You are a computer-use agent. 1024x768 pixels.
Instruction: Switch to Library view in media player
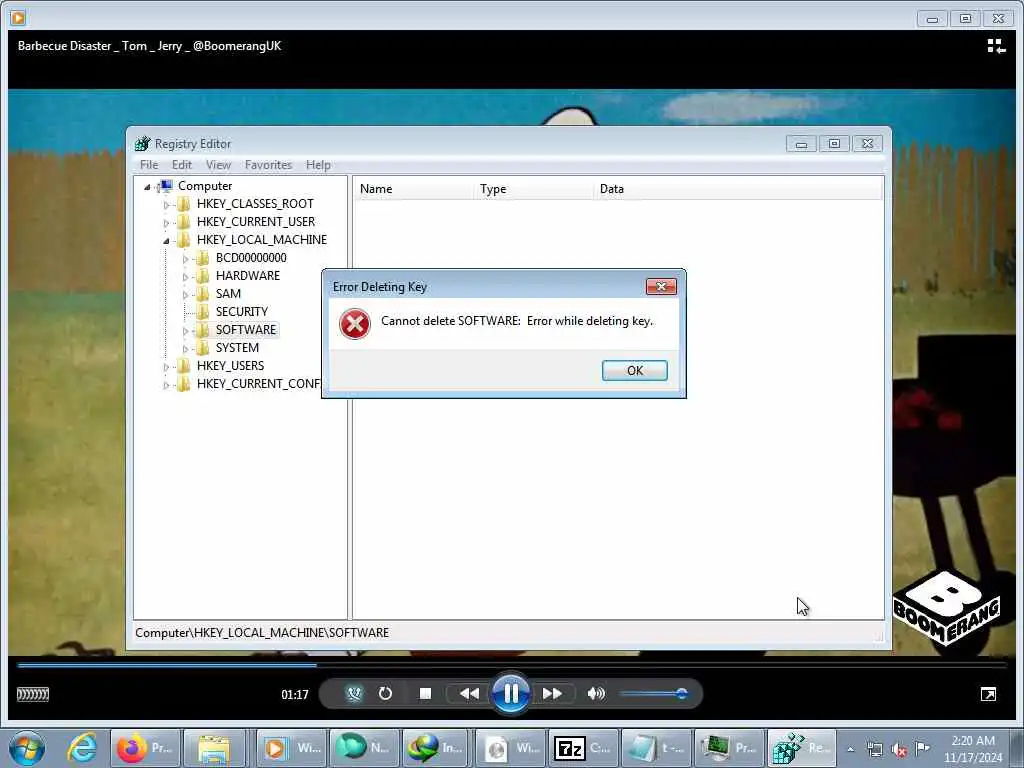point(995,46)
